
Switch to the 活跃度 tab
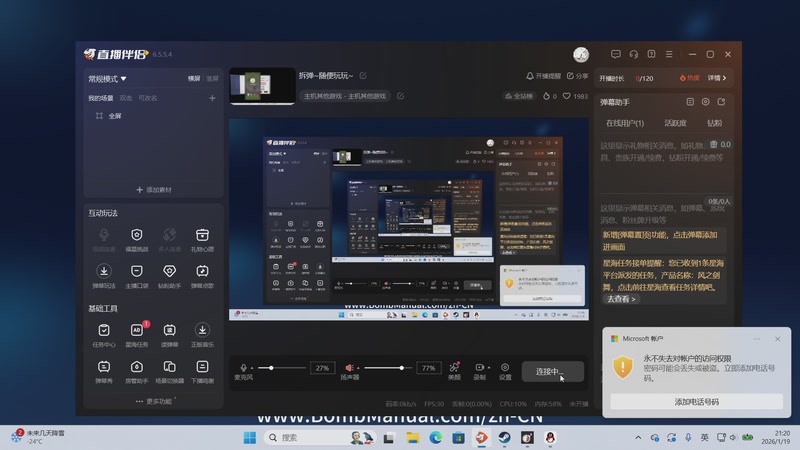pyautogui.click(x=675, y=123)
